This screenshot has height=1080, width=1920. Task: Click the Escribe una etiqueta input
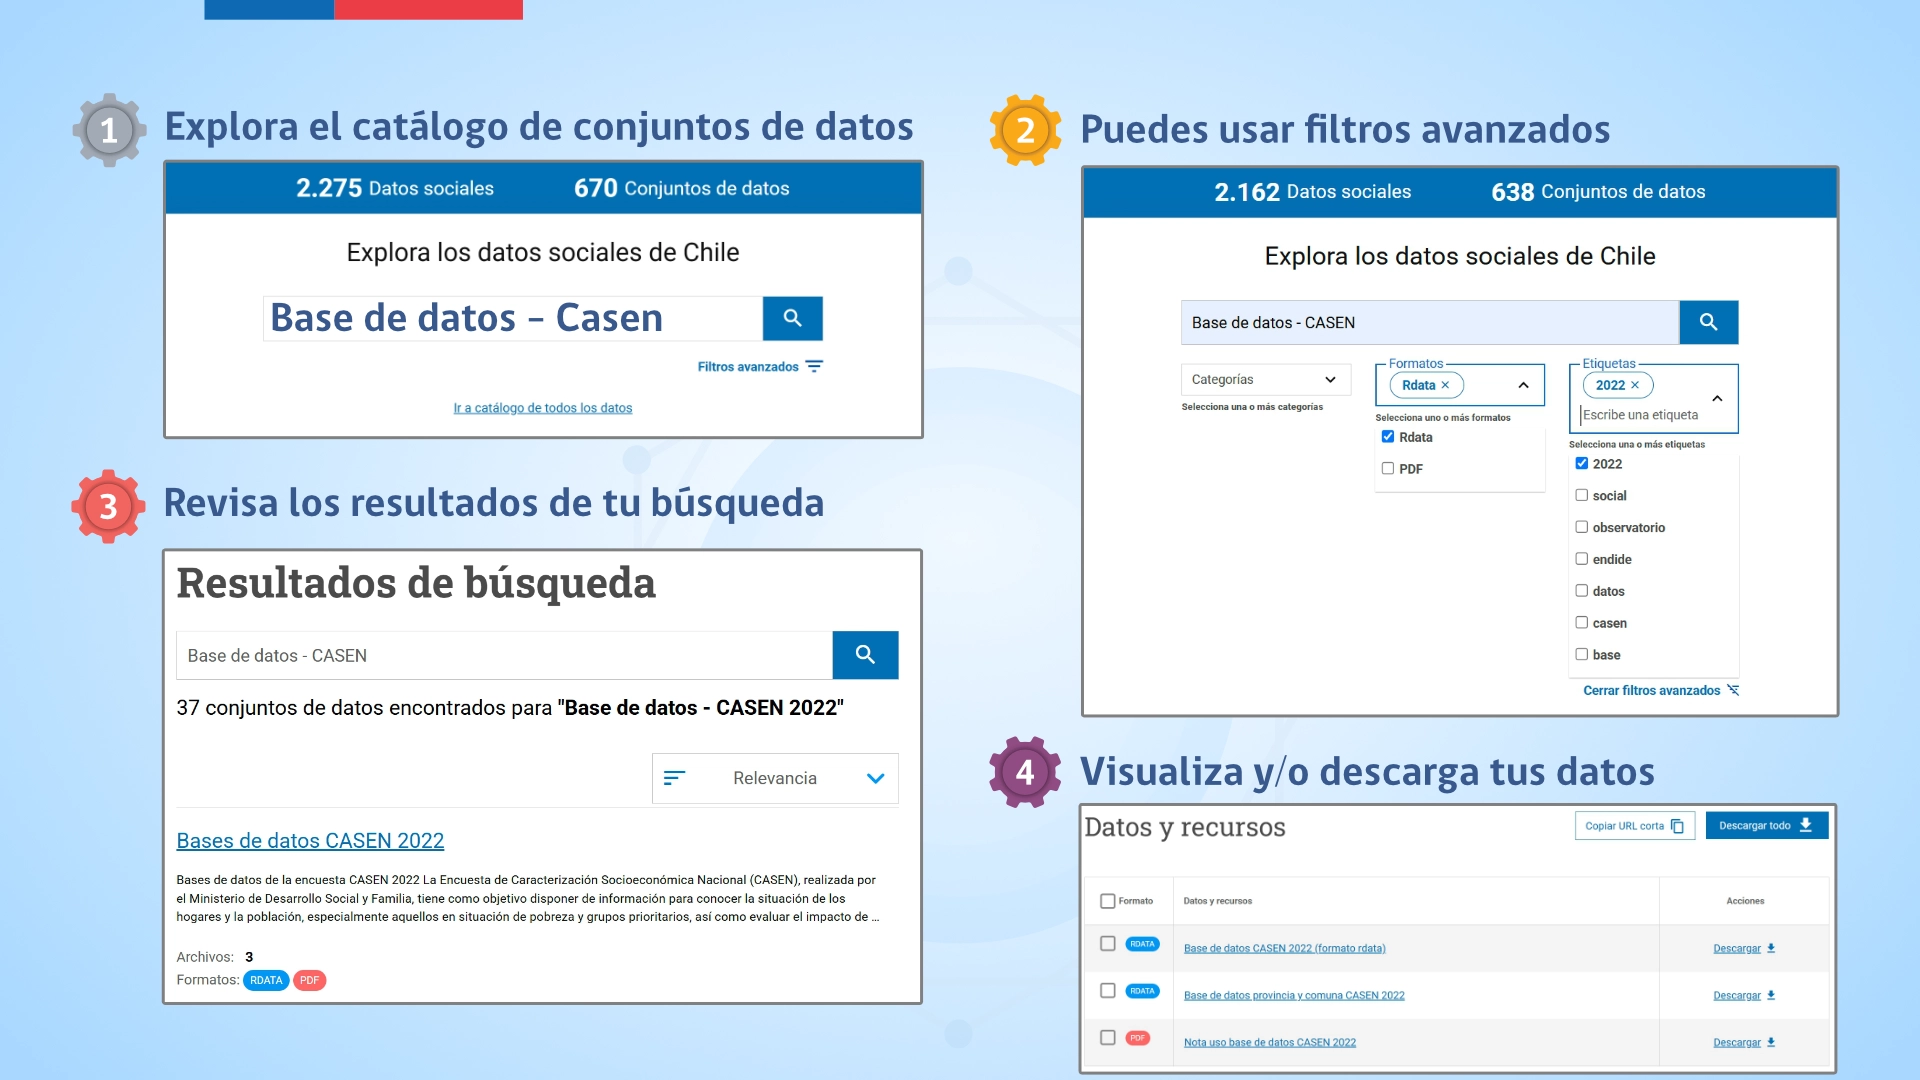coord(1640,415)
